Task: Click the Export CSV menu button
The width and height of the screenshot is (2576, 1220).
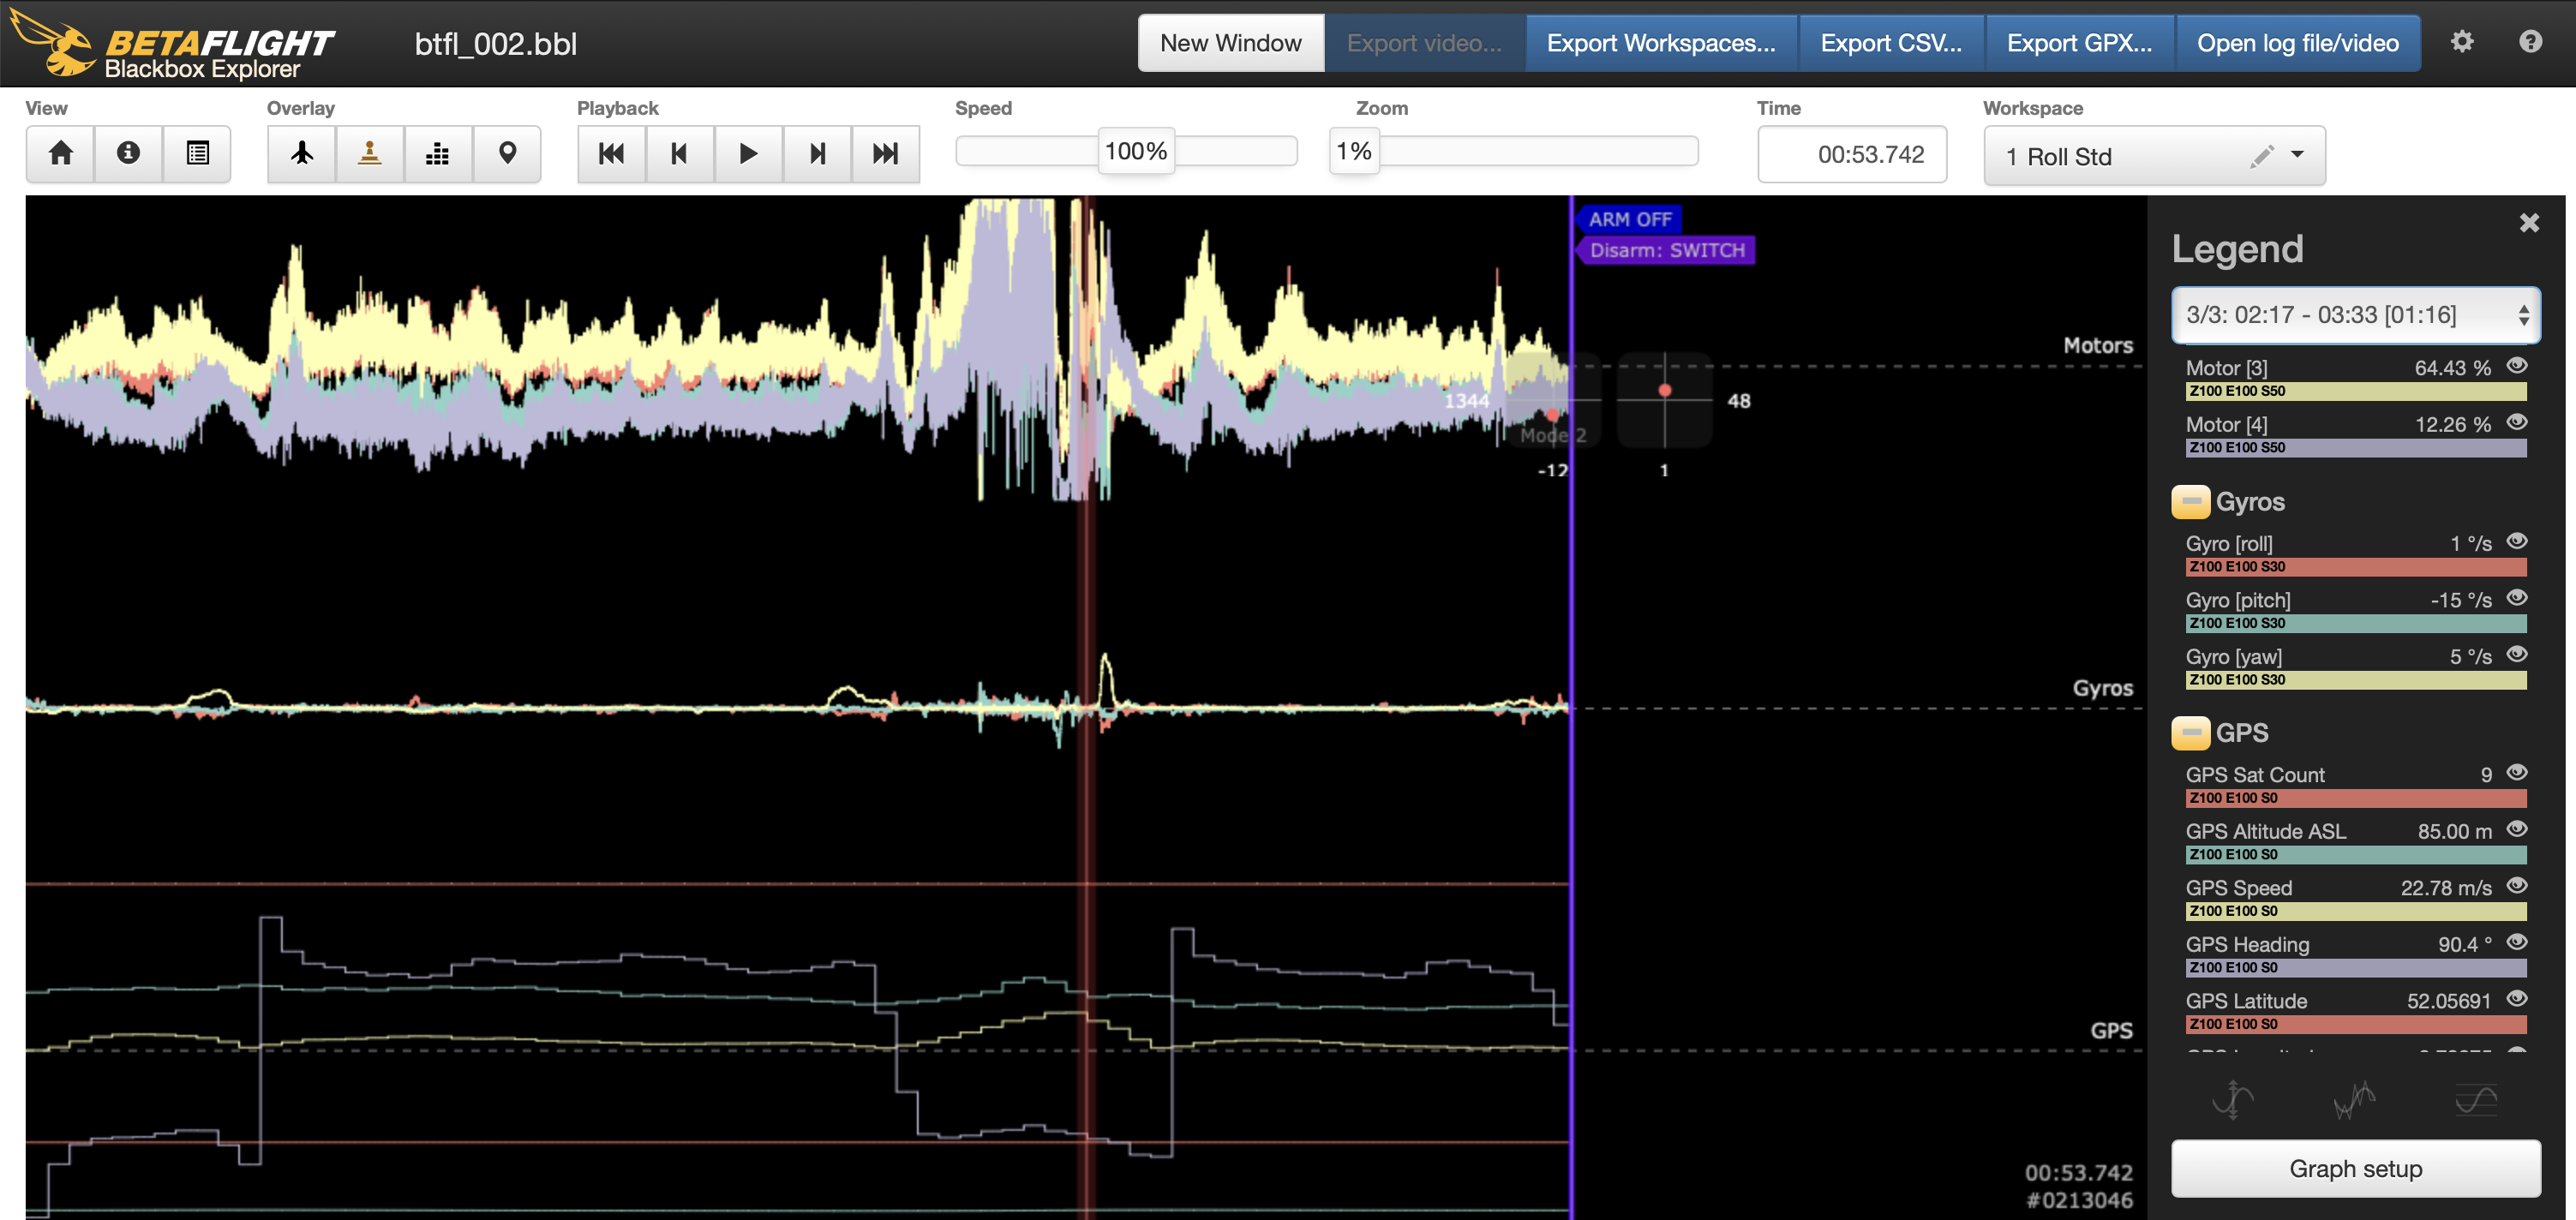Action: (1890, 43)
